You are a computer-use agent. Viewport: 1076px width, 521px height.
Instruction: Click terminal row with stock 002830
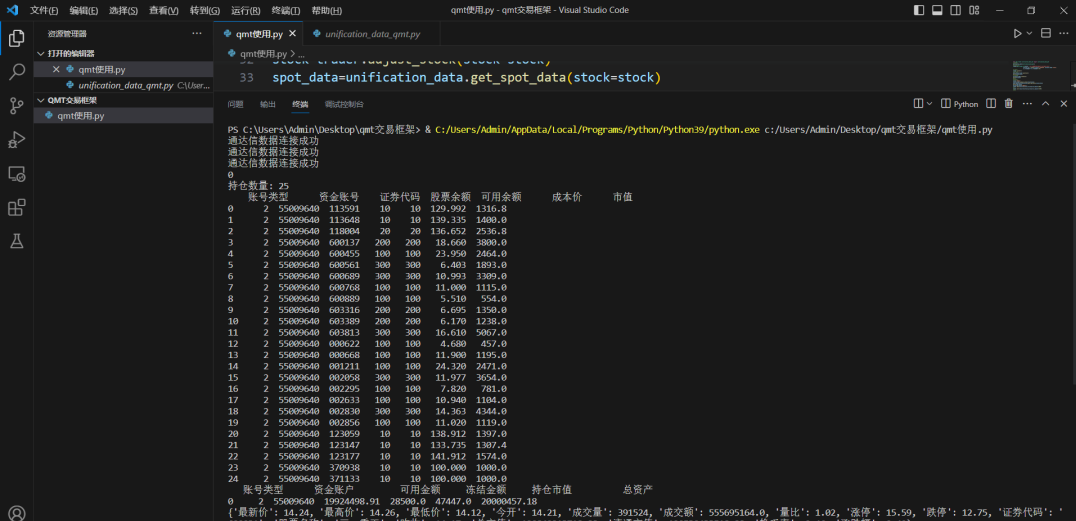click(367, 410)
